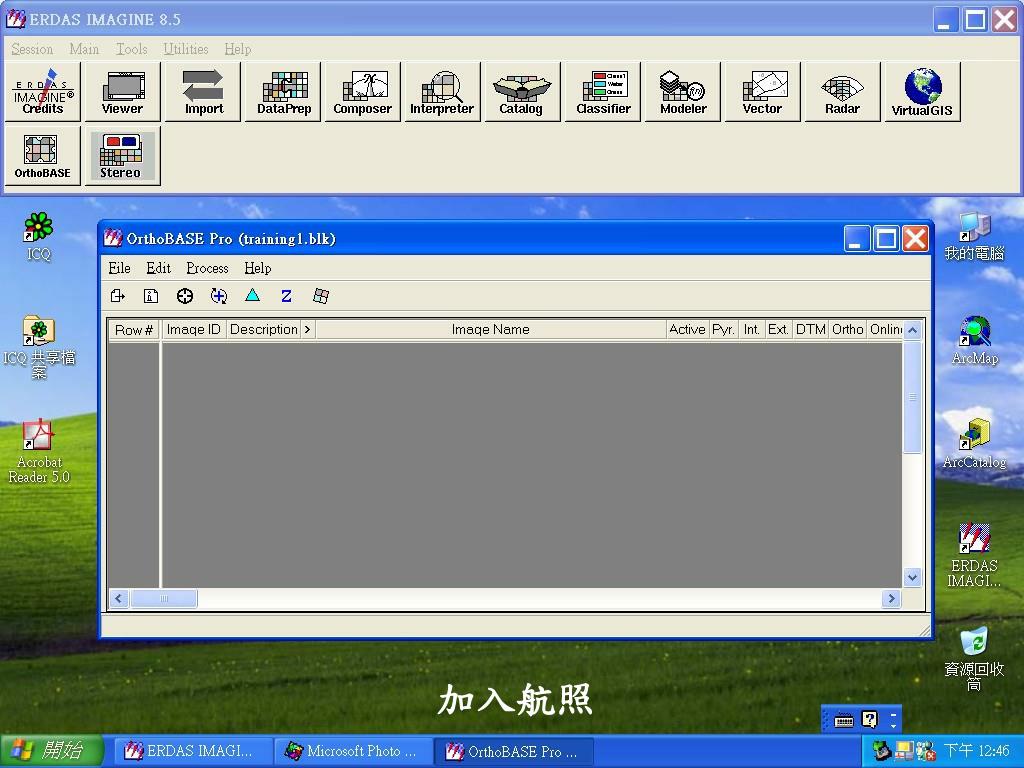This screenshot has width=1024, height=768.
Task: Launch Stereo Analyst module
Action: (123, 156)
